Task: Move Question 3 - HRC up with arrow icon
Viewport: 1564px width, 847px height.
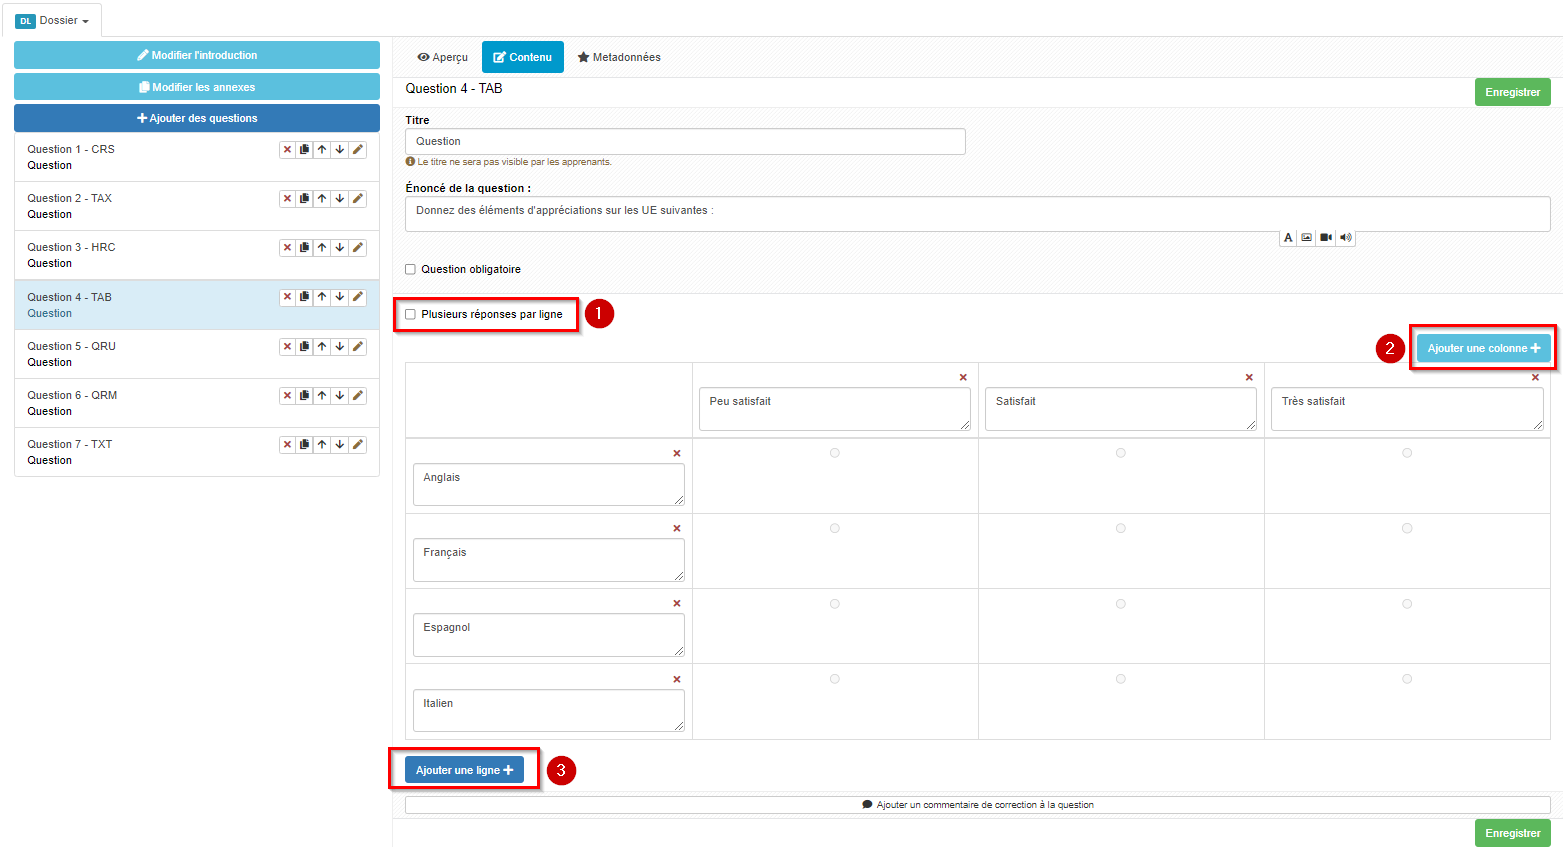Action: (322, 247)
